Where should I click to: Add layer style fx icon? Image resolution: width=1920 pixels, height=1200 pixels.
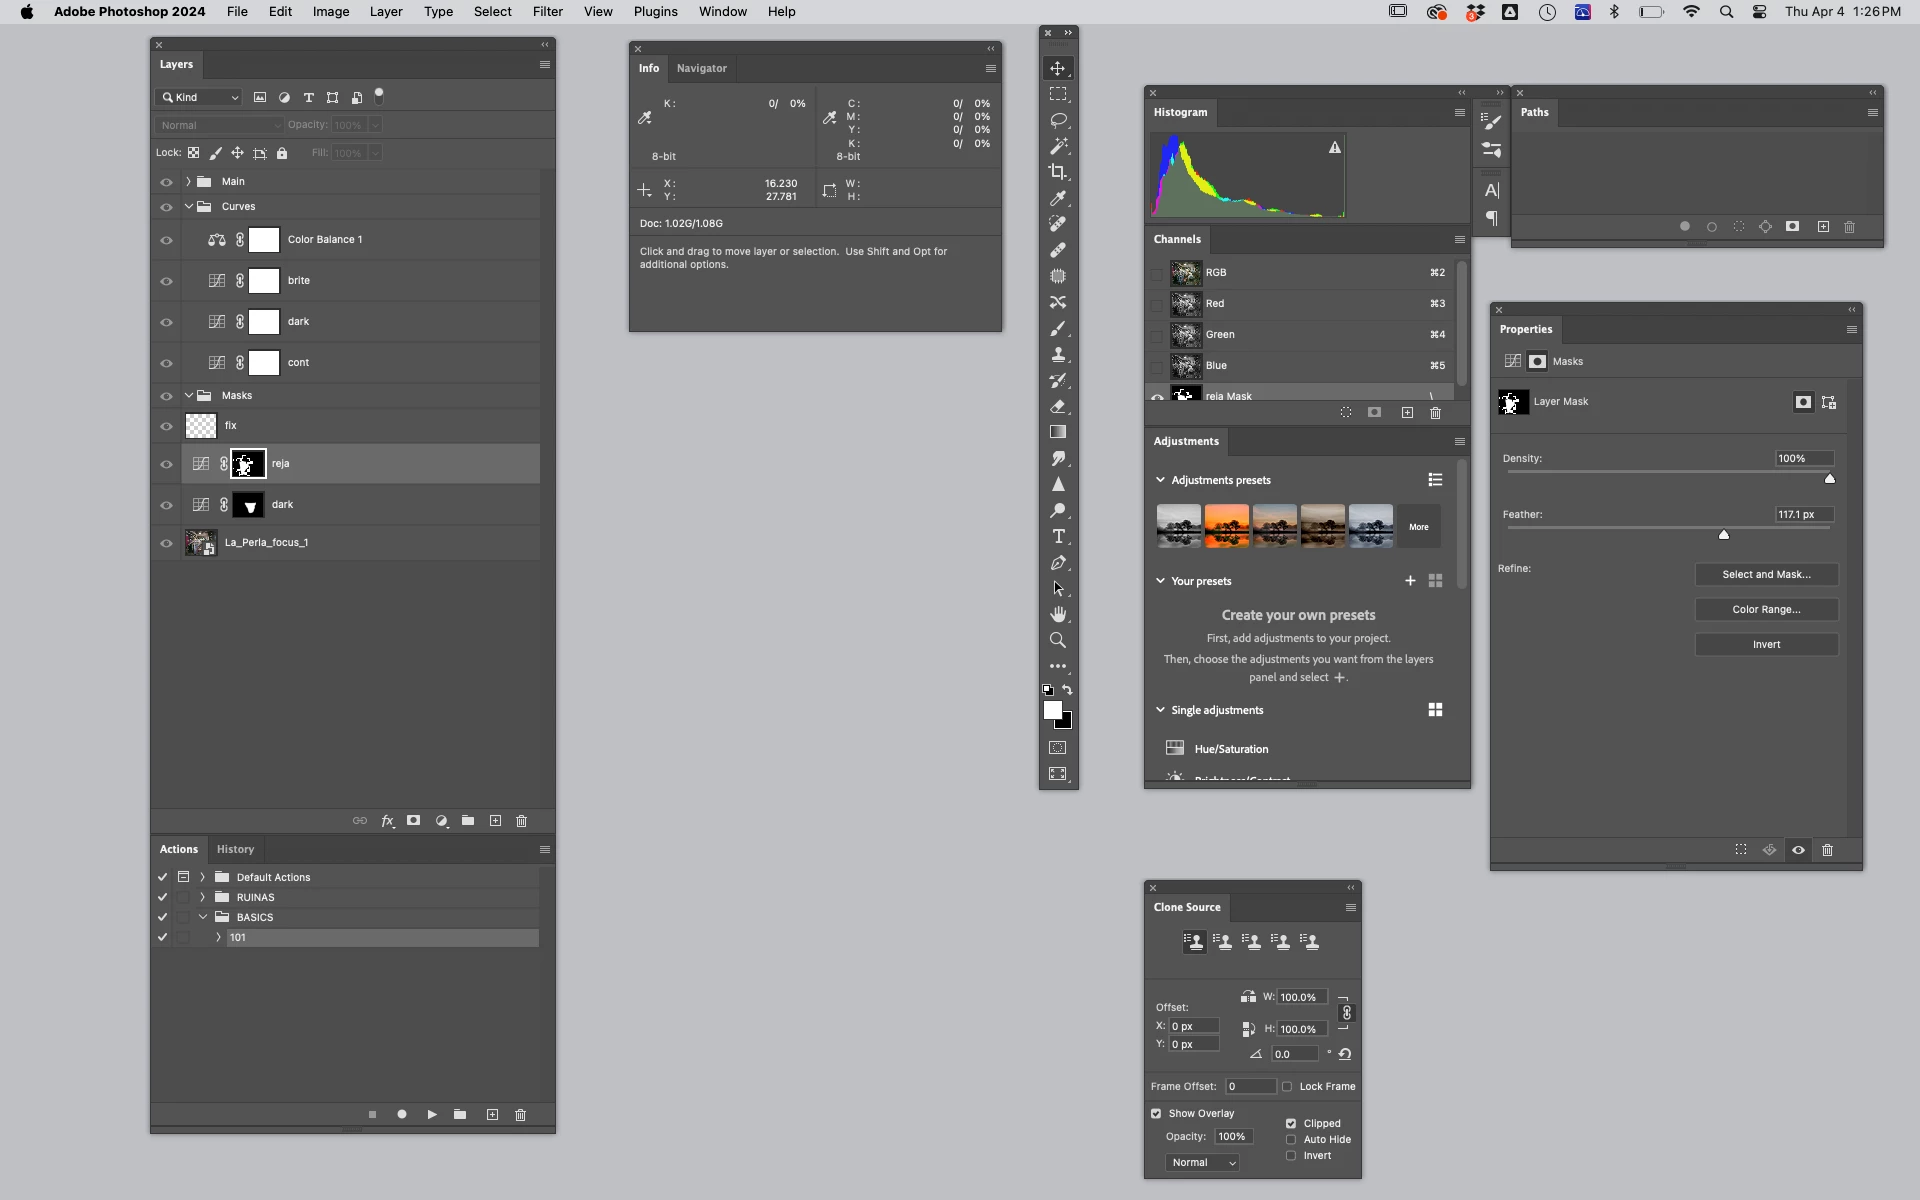pyautogui.click(x=387, y=821)
